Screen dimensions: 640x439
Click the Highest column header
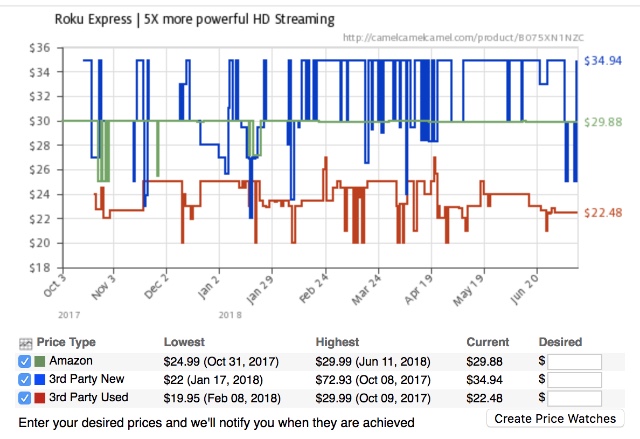click(337, 342)
